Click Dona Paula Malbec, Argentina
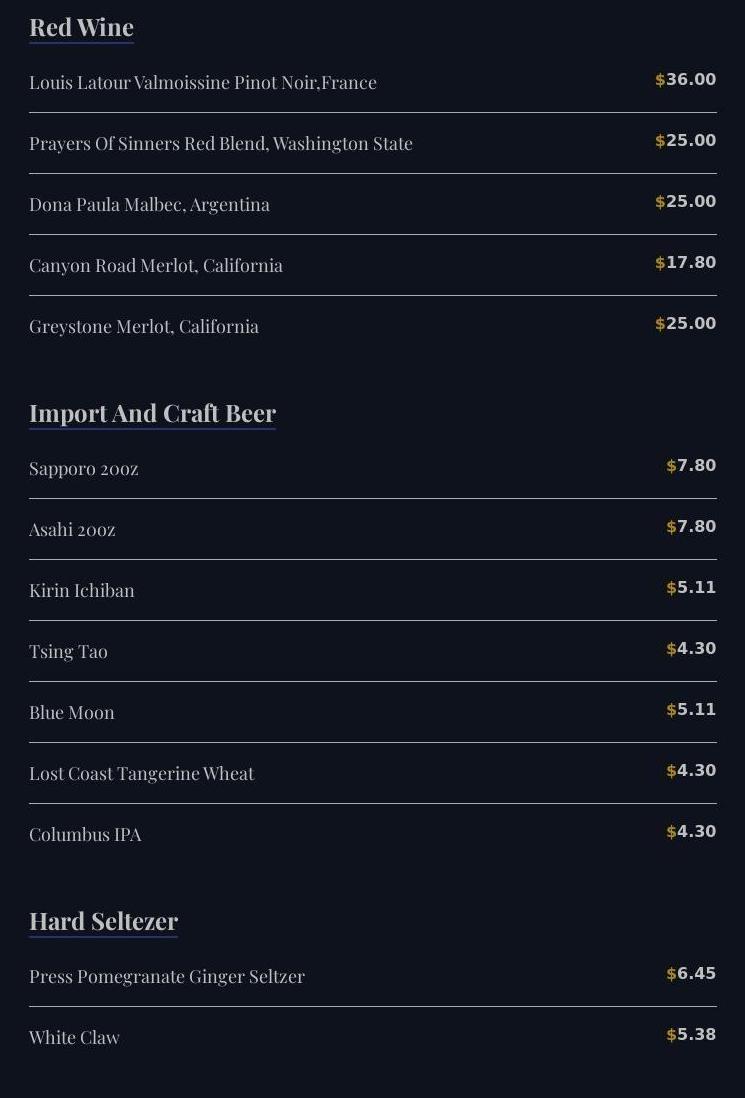 pos(149,205)
